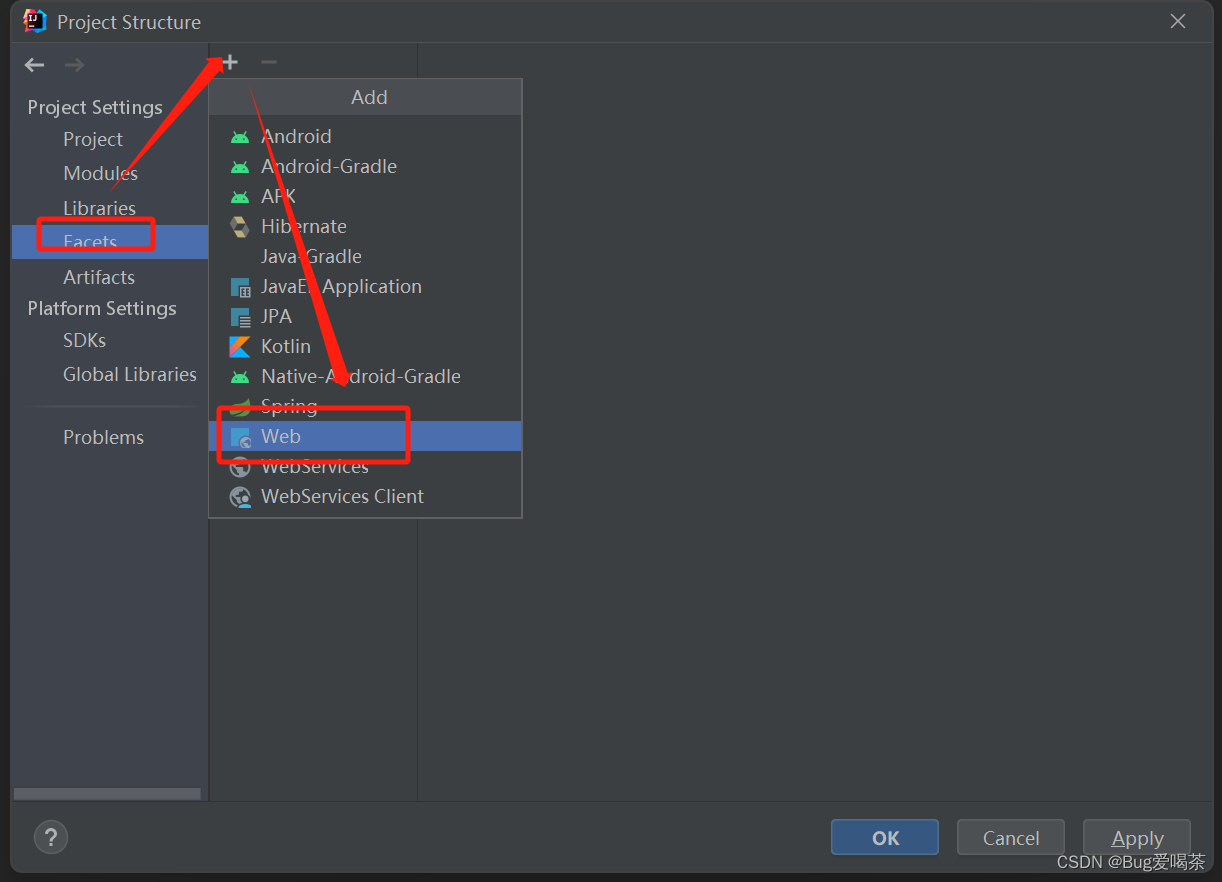Open the help question mark button

(x=51, y=837)
